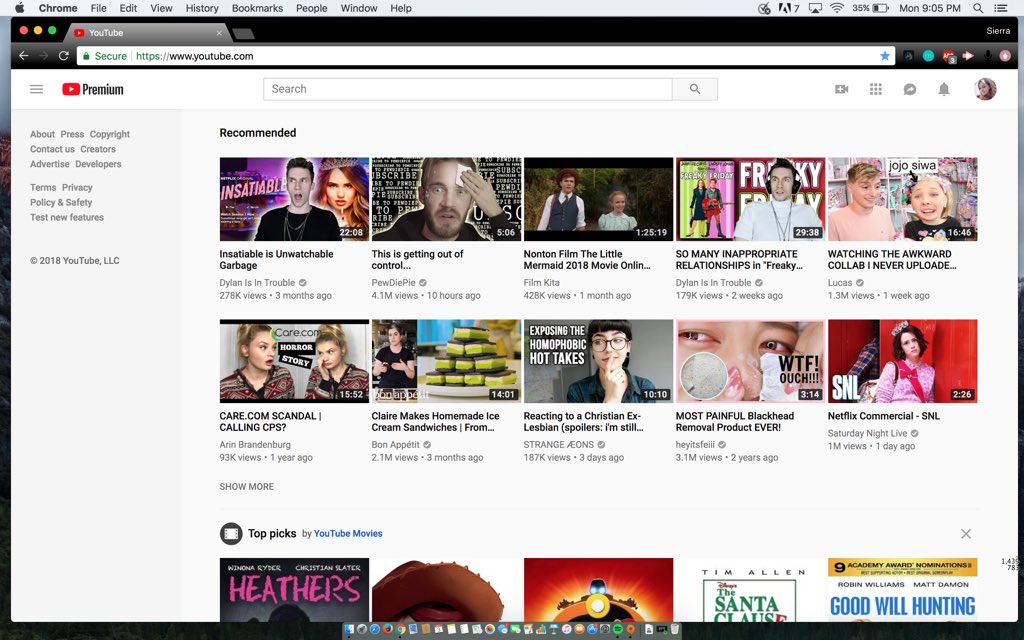Screen dimensions: 1024x640
Task: Close the YouTube browser tab
Action: pyautogui.click(x=219, y=33)
